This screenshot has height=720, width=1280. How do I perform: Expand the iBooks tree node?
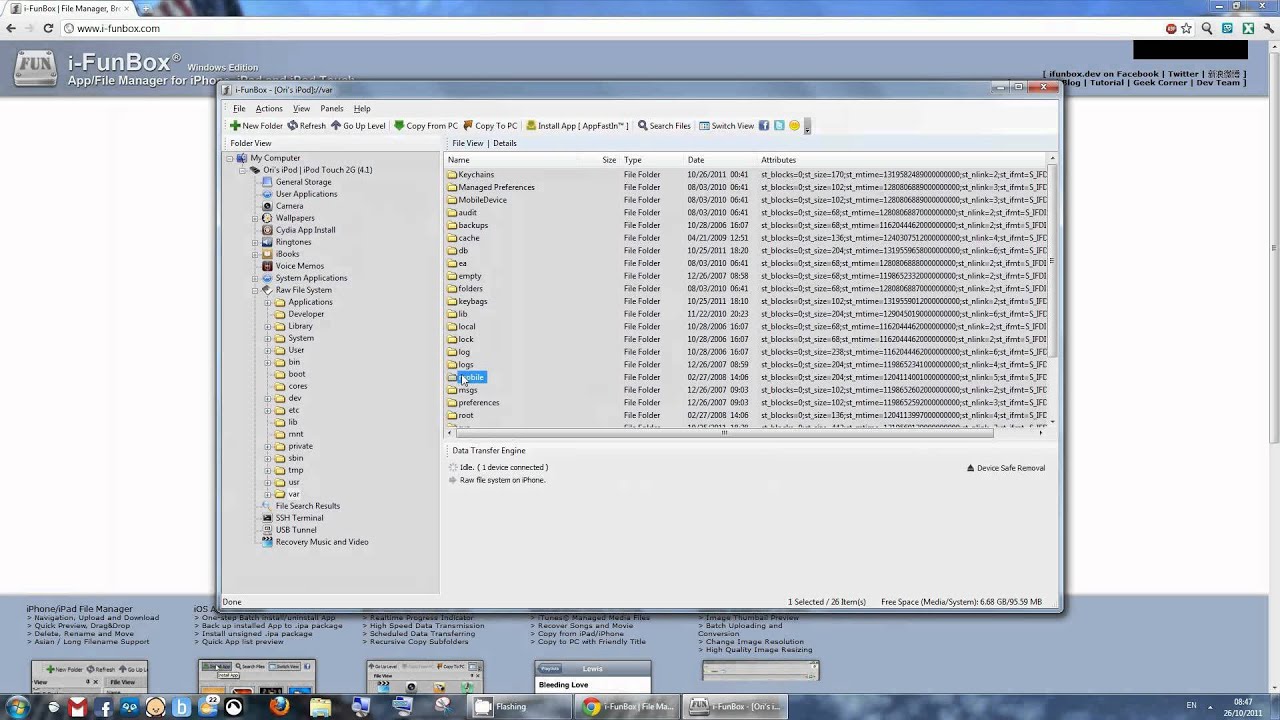[x=255, y=254]
